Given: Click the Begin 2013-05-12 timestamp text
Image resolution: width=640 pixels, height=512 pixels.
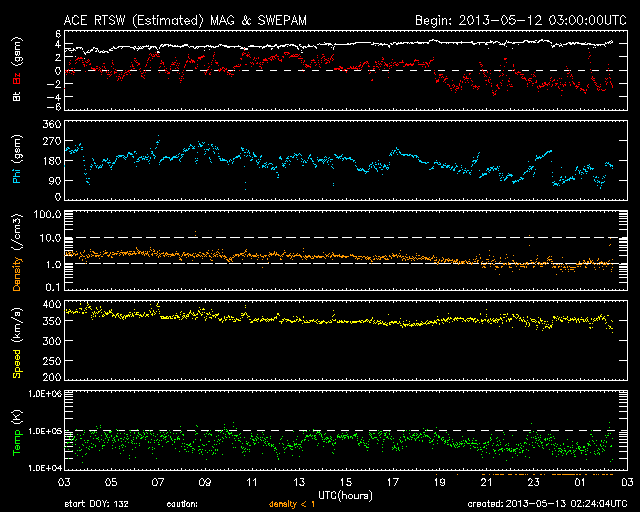Looking at the screenshot, I should click(521, 20).
